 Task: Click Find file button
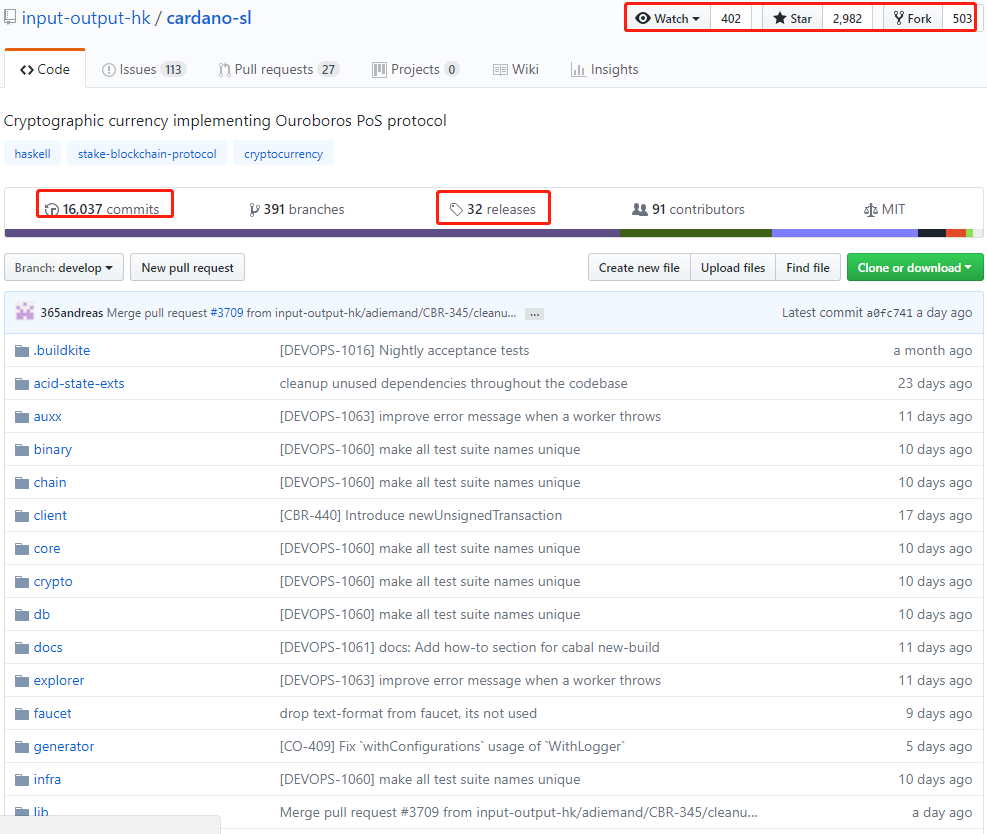[808, 268]
